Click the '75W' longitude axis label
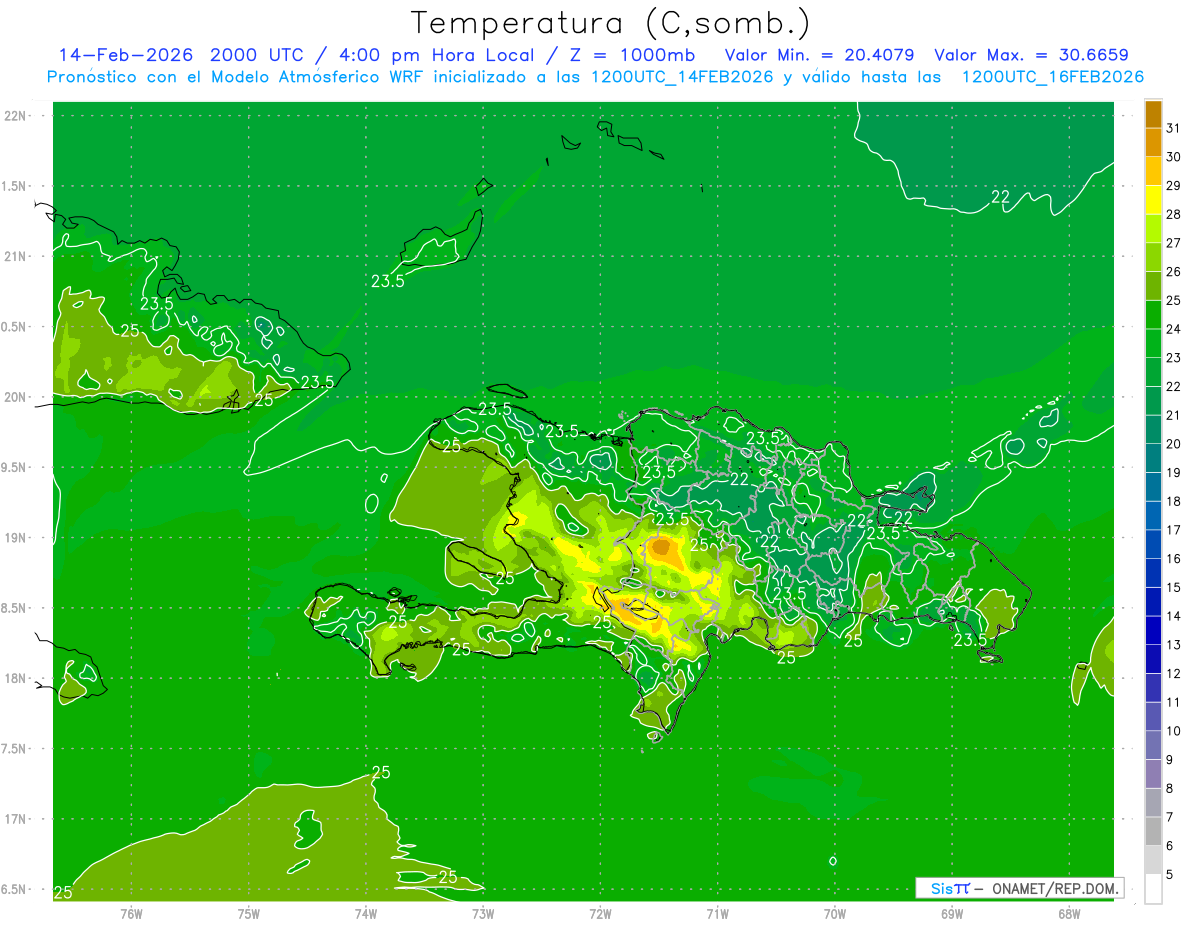 249,914
